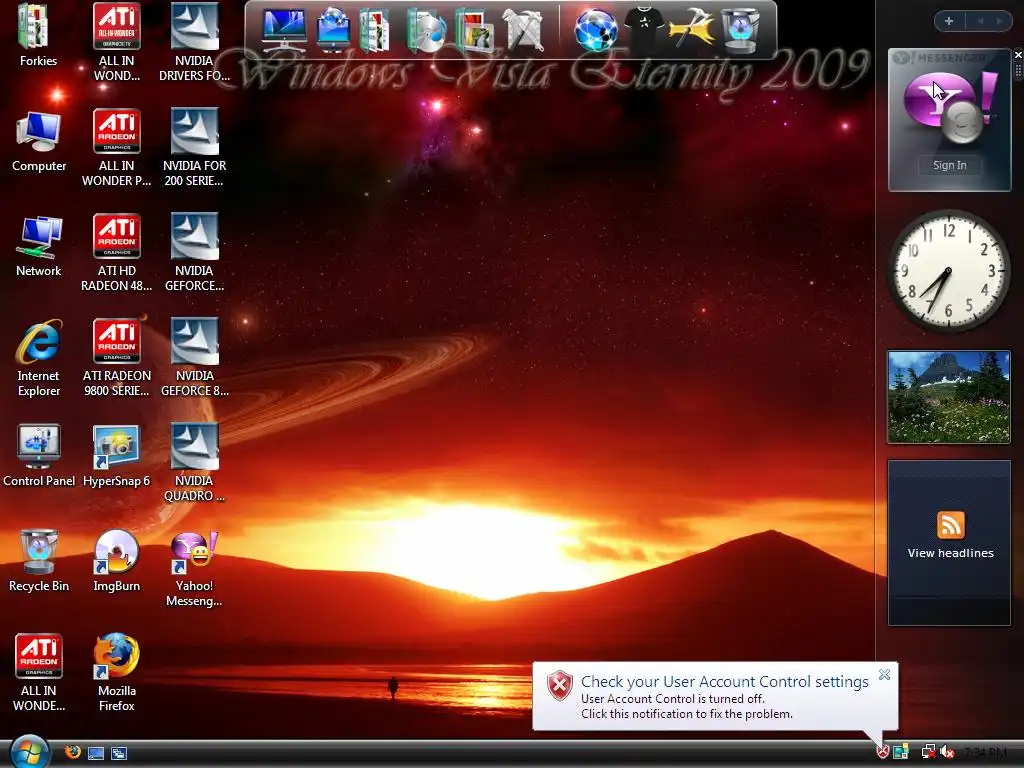Close the Yahoo Messenger sidebar gadget
This screenshot has width=1024, height=768.
(1017, 56)
